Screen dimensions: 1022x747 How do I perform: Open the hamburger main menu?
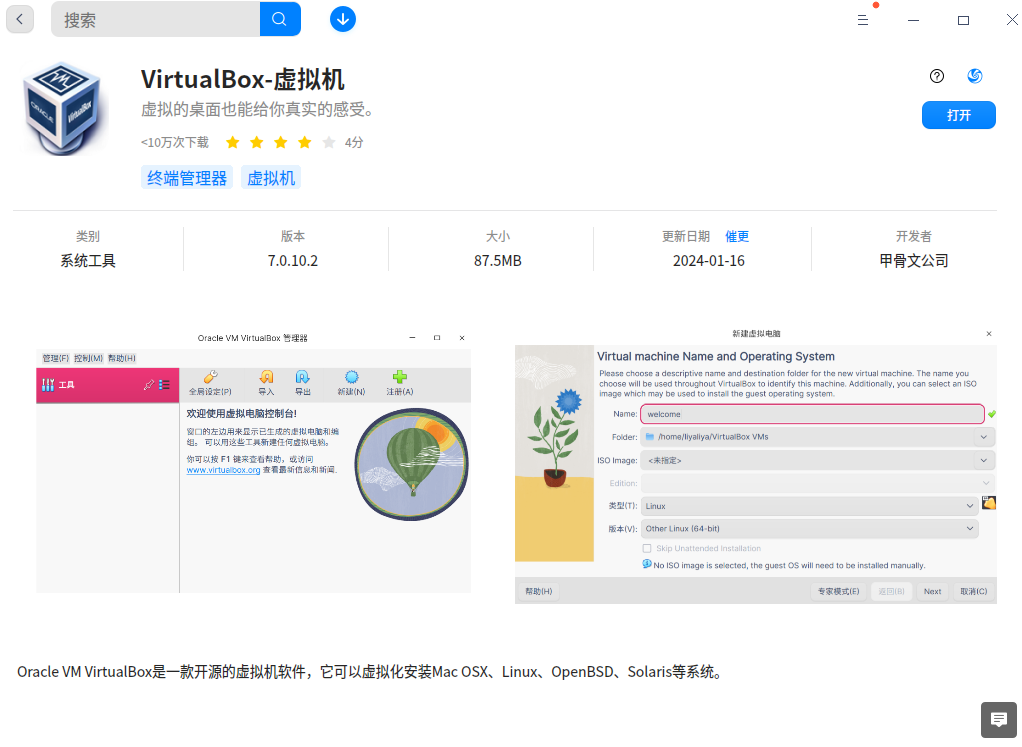click(862, 20)
